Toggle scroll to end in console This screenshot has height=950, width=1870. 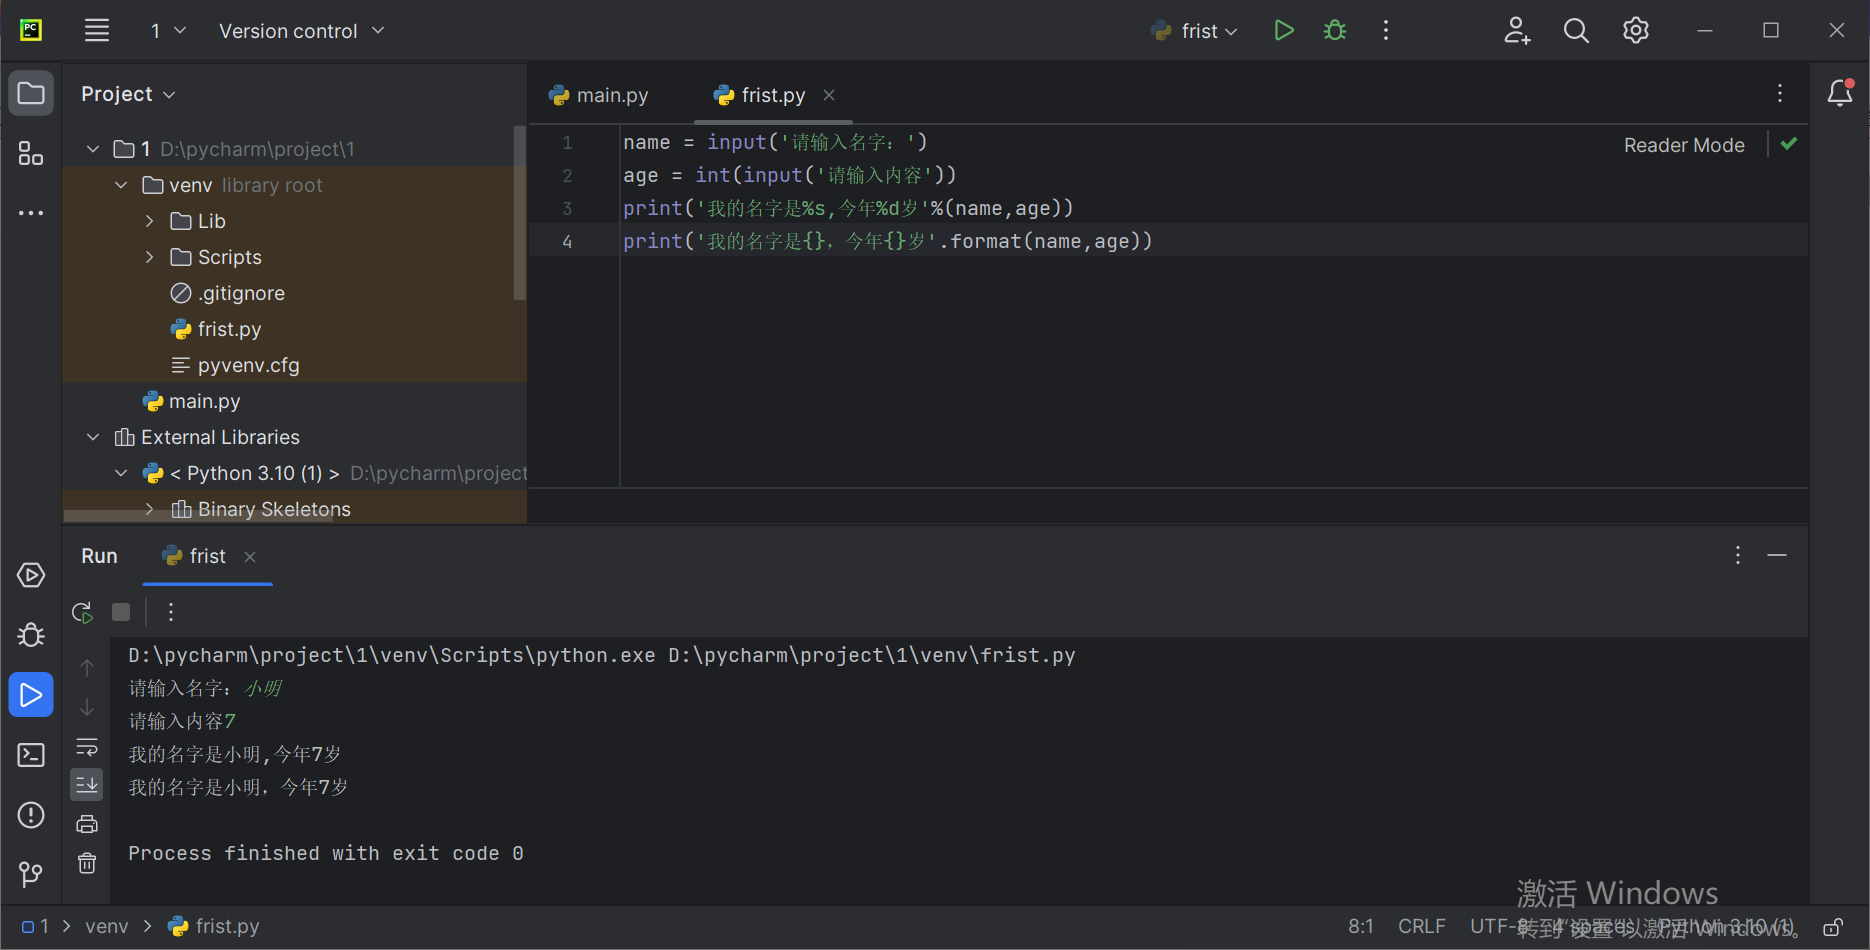[x=87, y=785]
